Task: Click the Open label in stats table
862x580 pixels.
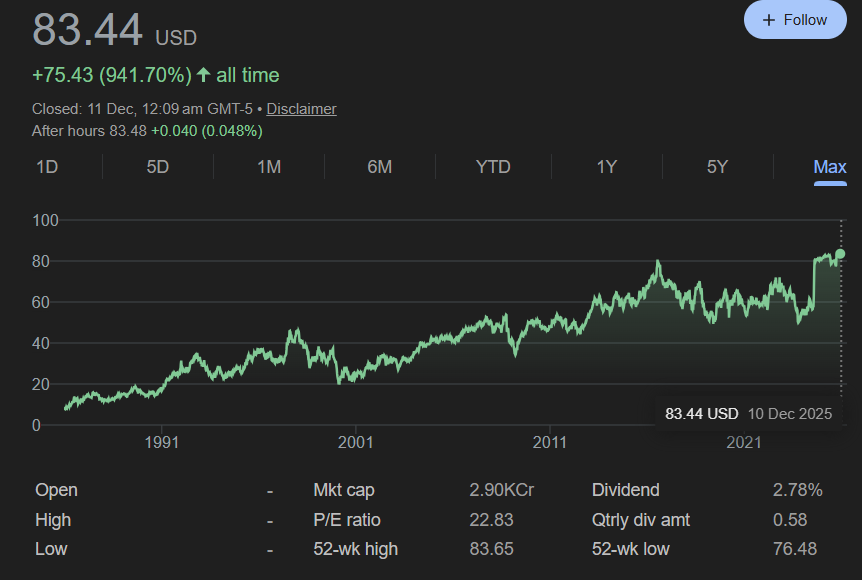Action: (56, 490)
